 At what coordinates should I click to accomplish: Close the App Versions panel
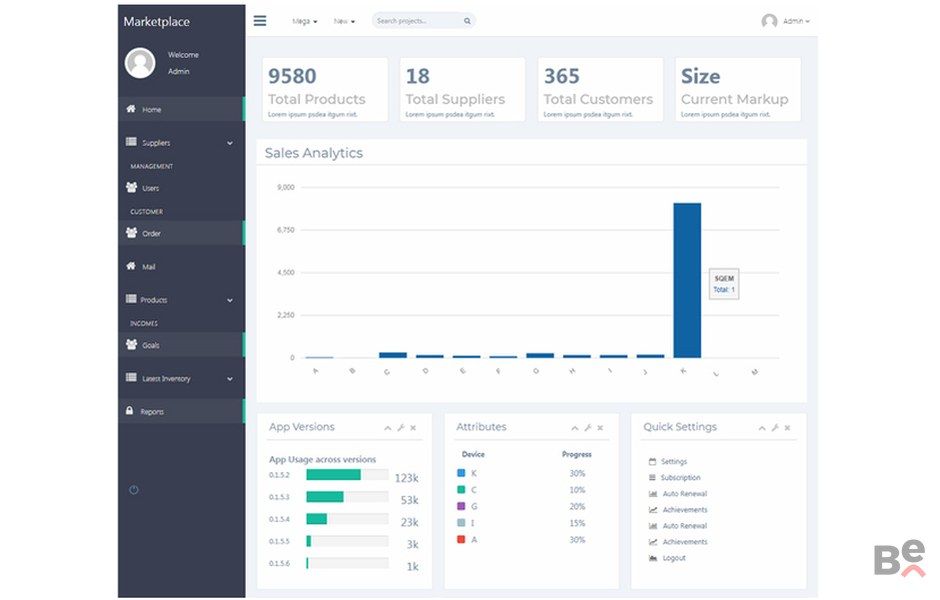413,428
